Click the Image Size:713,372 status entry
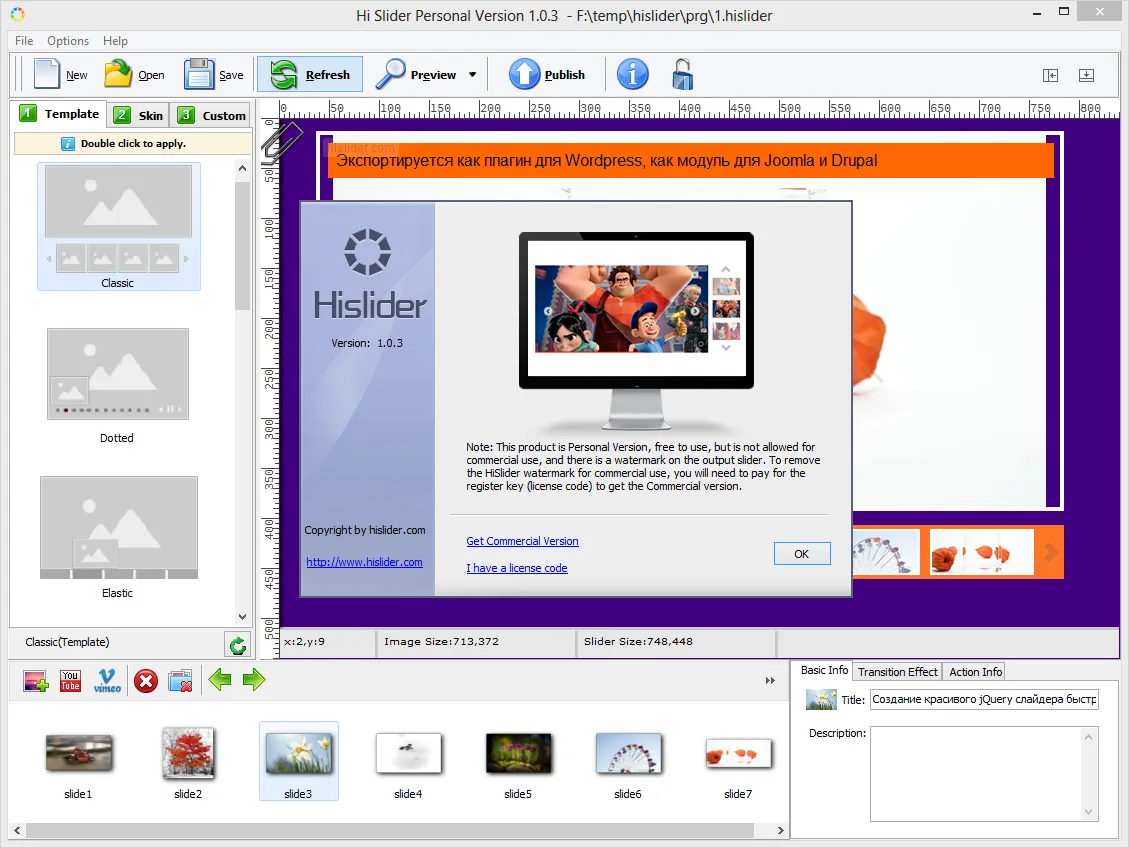Viewport: 1129px width, 848px height. (441, 641)
